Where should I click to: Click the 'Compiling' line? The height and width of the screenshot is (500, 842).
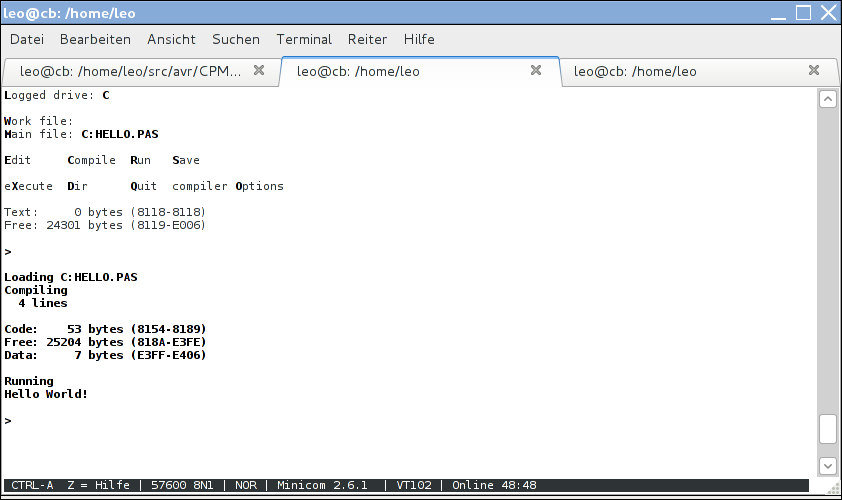click(x=36, y=290)
